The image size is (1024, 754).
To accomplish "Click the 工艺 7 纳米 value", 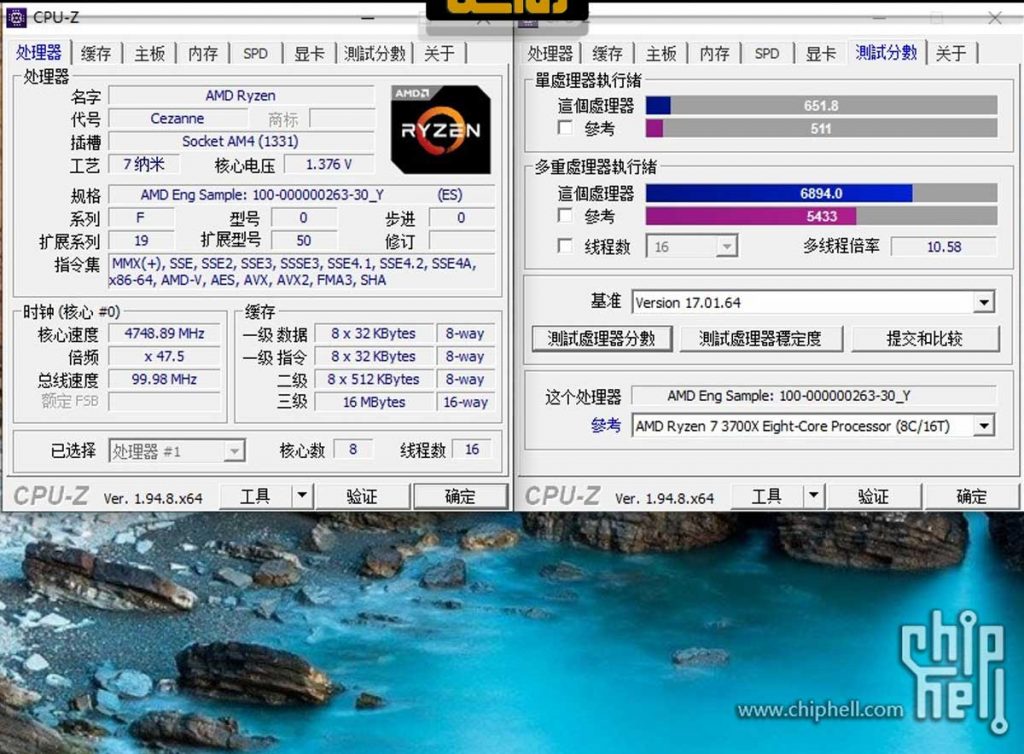I will coord(144,164).
